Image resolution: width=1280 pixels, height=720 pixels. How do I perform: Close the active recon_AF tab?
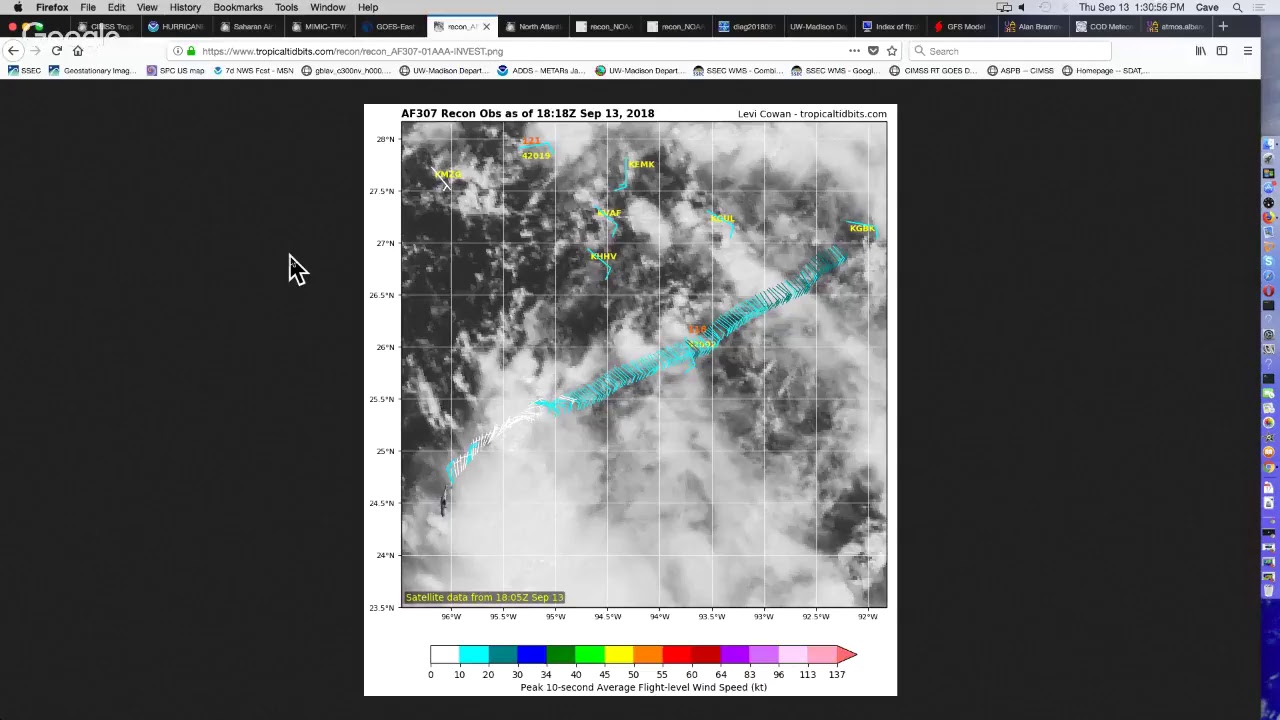tap(486, 26)
